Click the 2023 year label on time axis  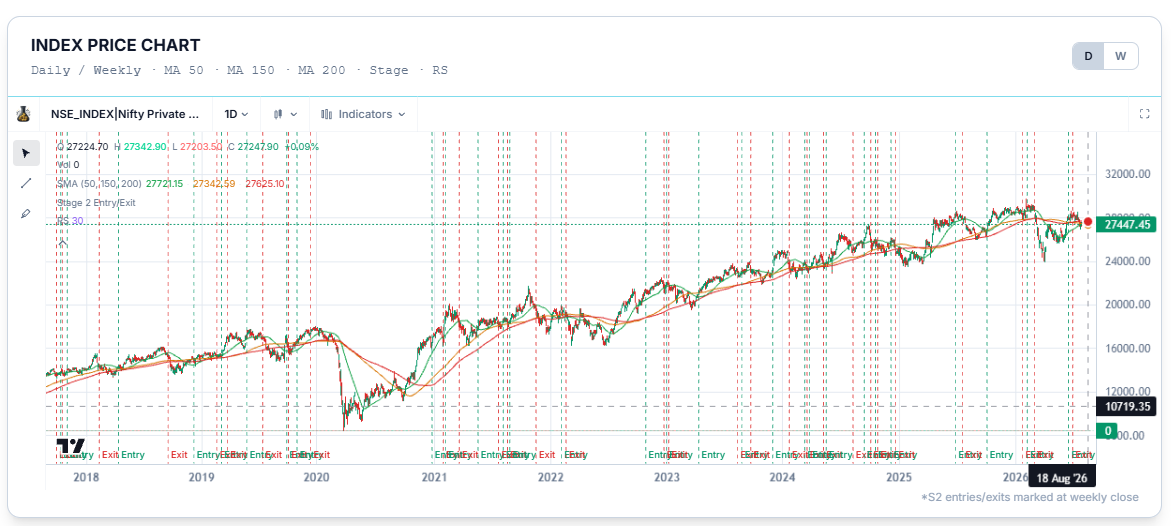pos(666,477)
